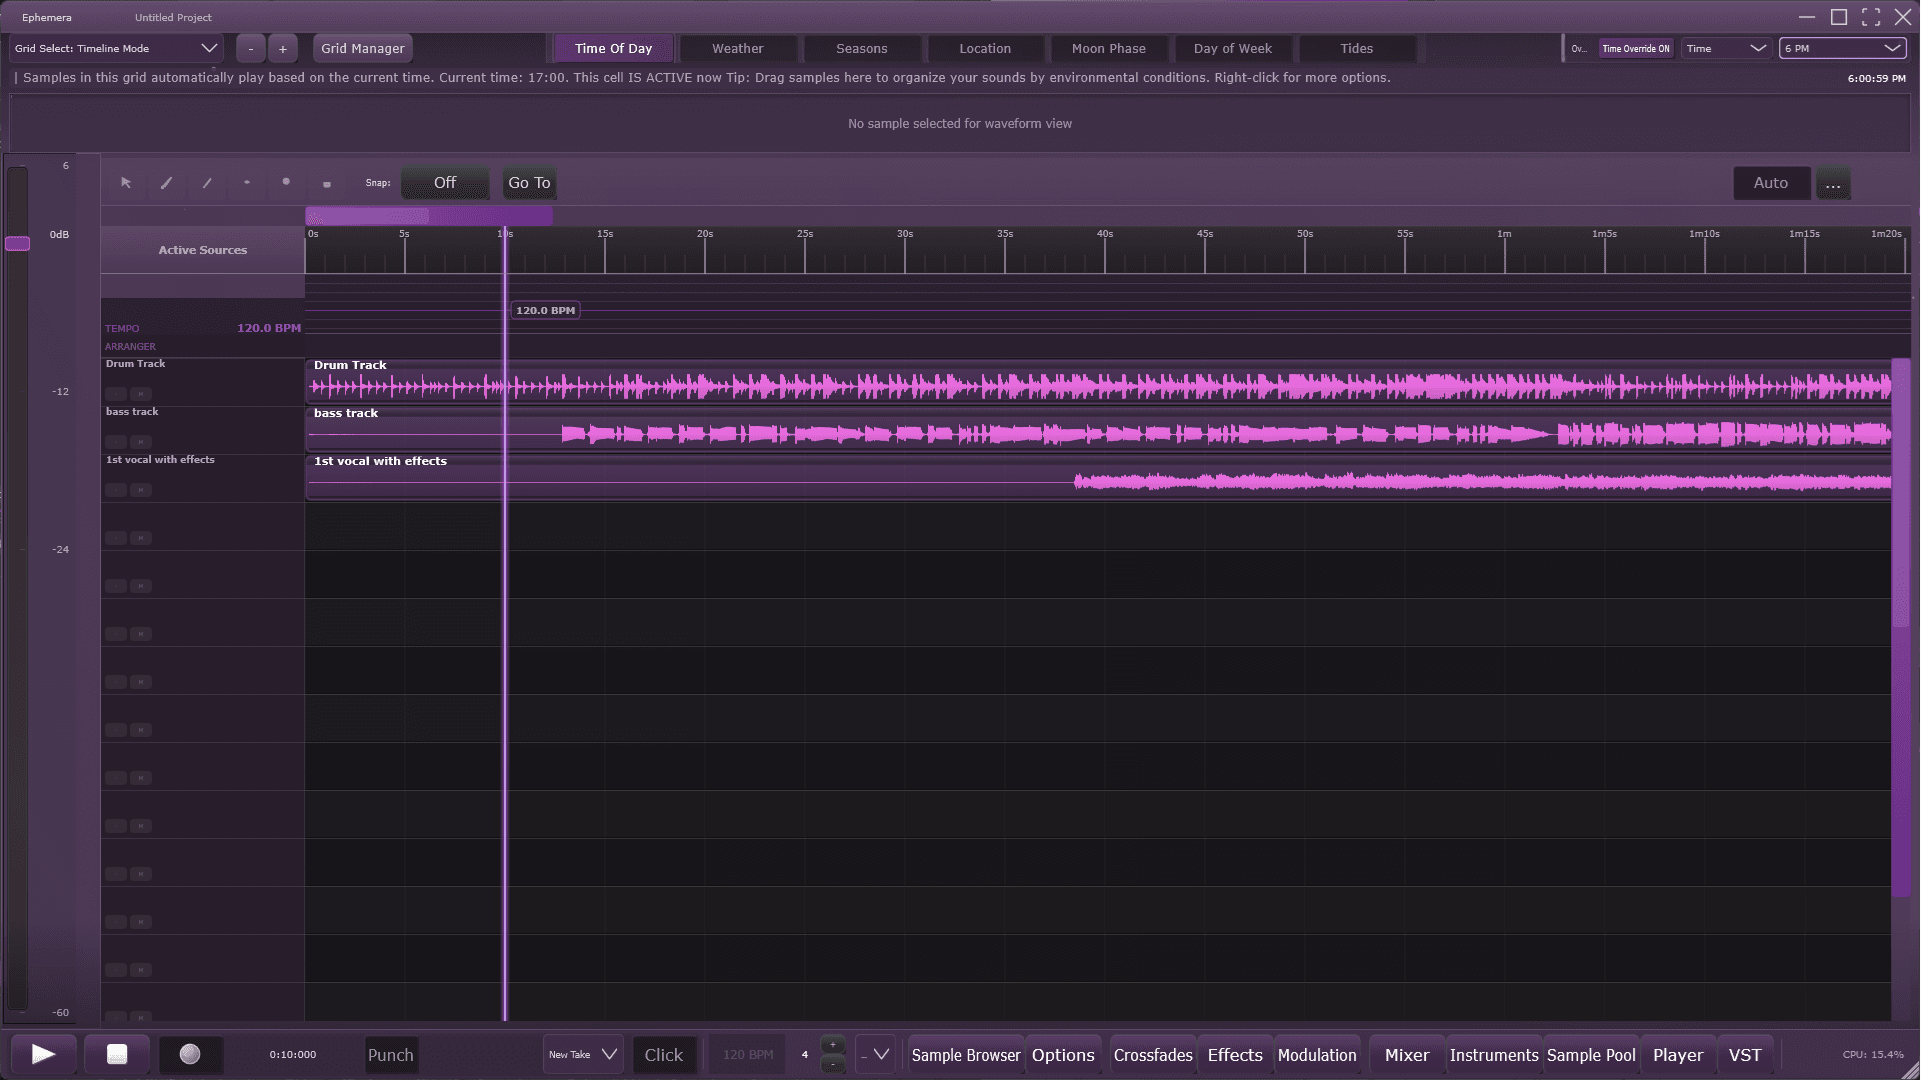Click the 120.0 BPM tempo marker

pyautogui.click(x=545, y=311)
